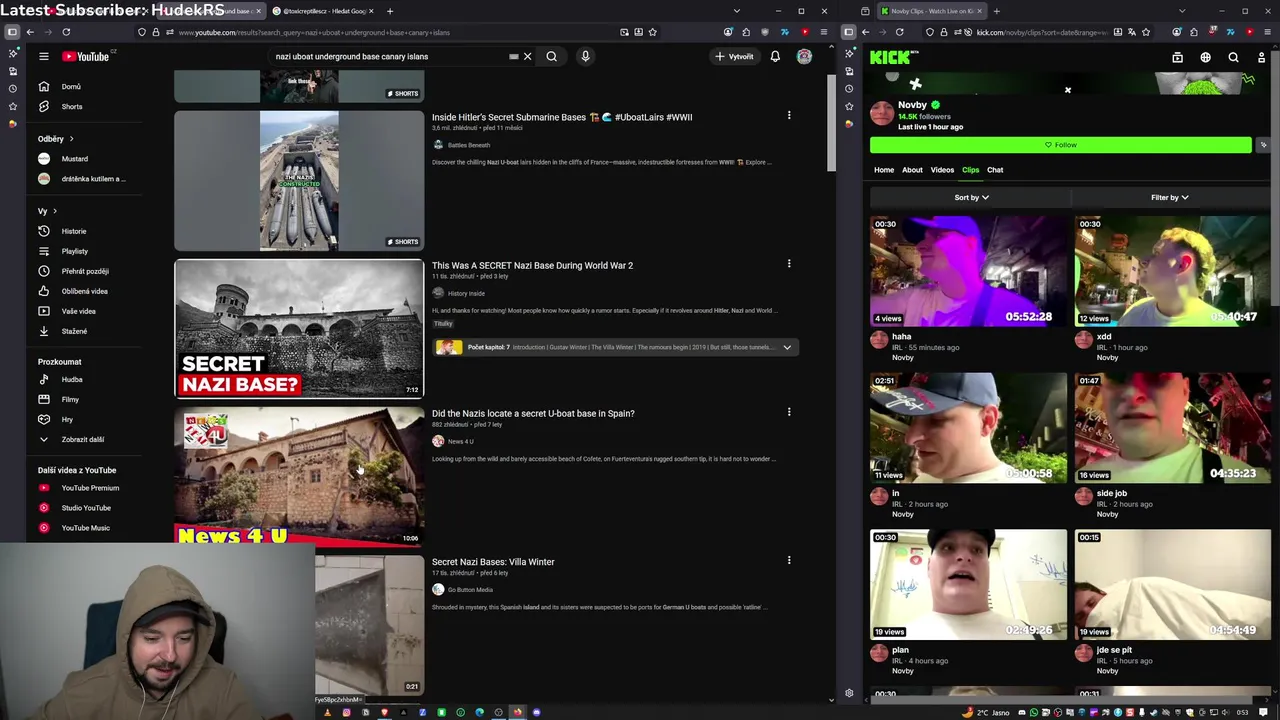This screenshot has height=720, width=1280.
Task: Open Filter by dropdown on Kick clips
Action: 1169,197
